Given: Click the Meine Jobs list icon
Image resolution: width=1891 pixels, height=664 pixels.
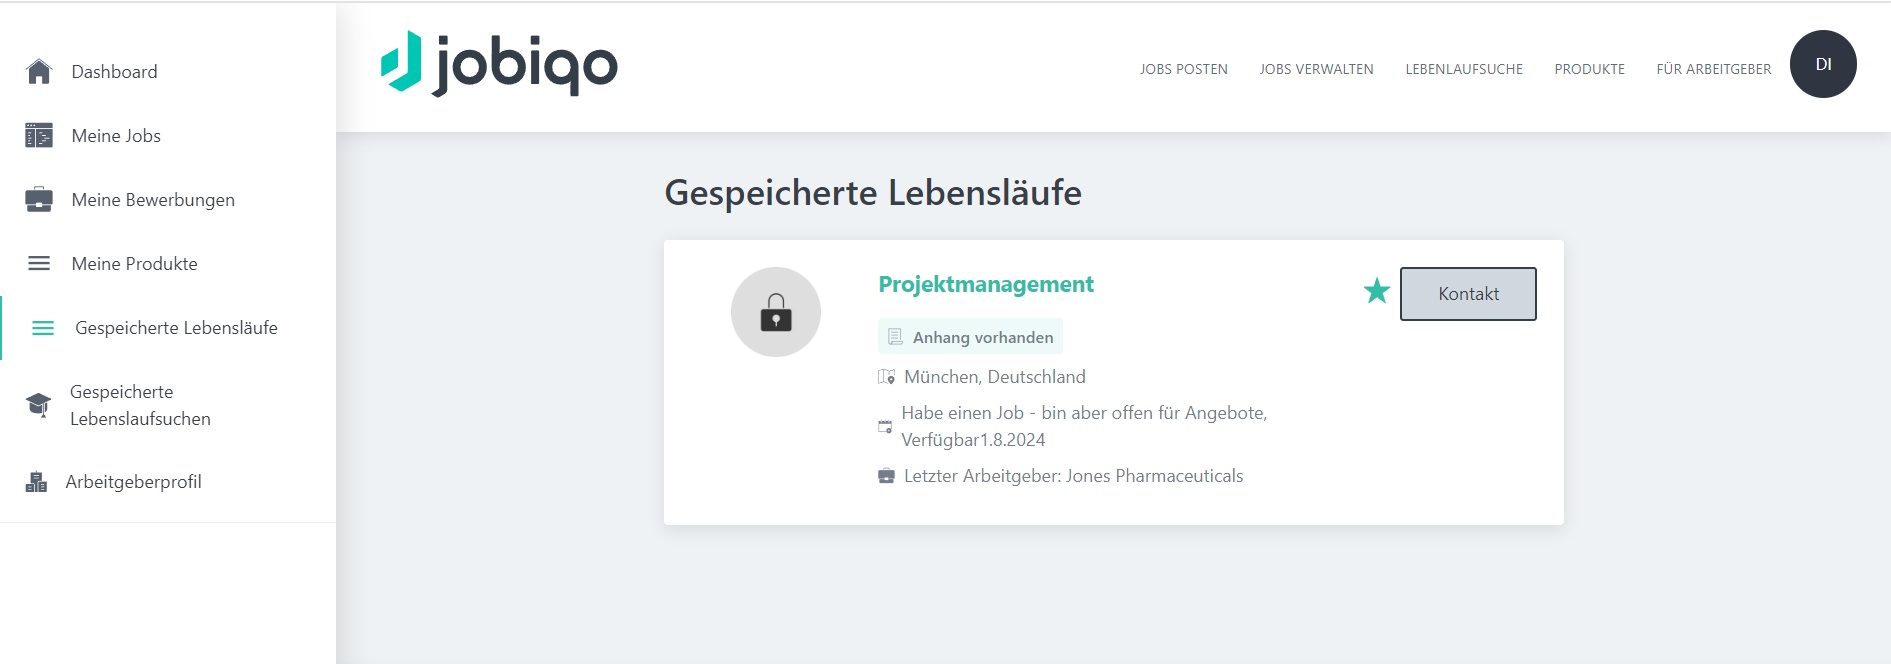Looking at the screenshot, I should point(39,136).
